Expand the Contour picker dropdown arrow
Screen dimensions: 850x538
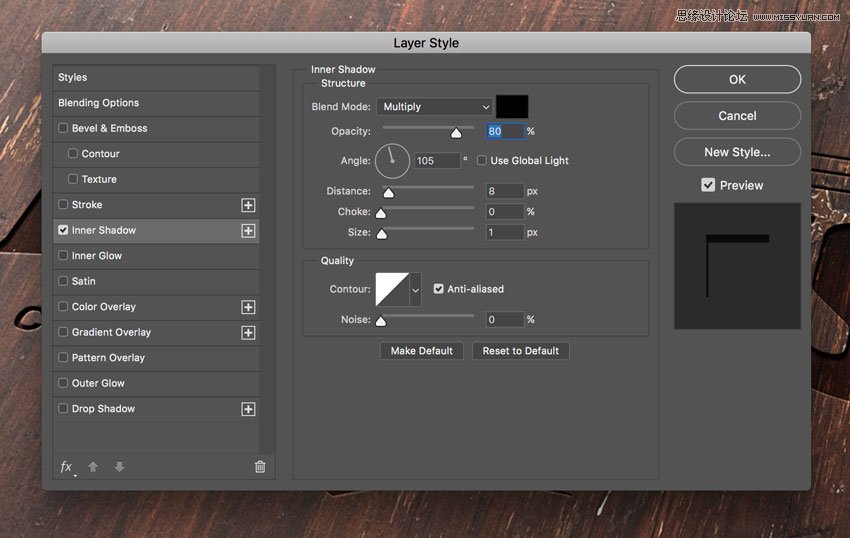(x=415, y=290)
